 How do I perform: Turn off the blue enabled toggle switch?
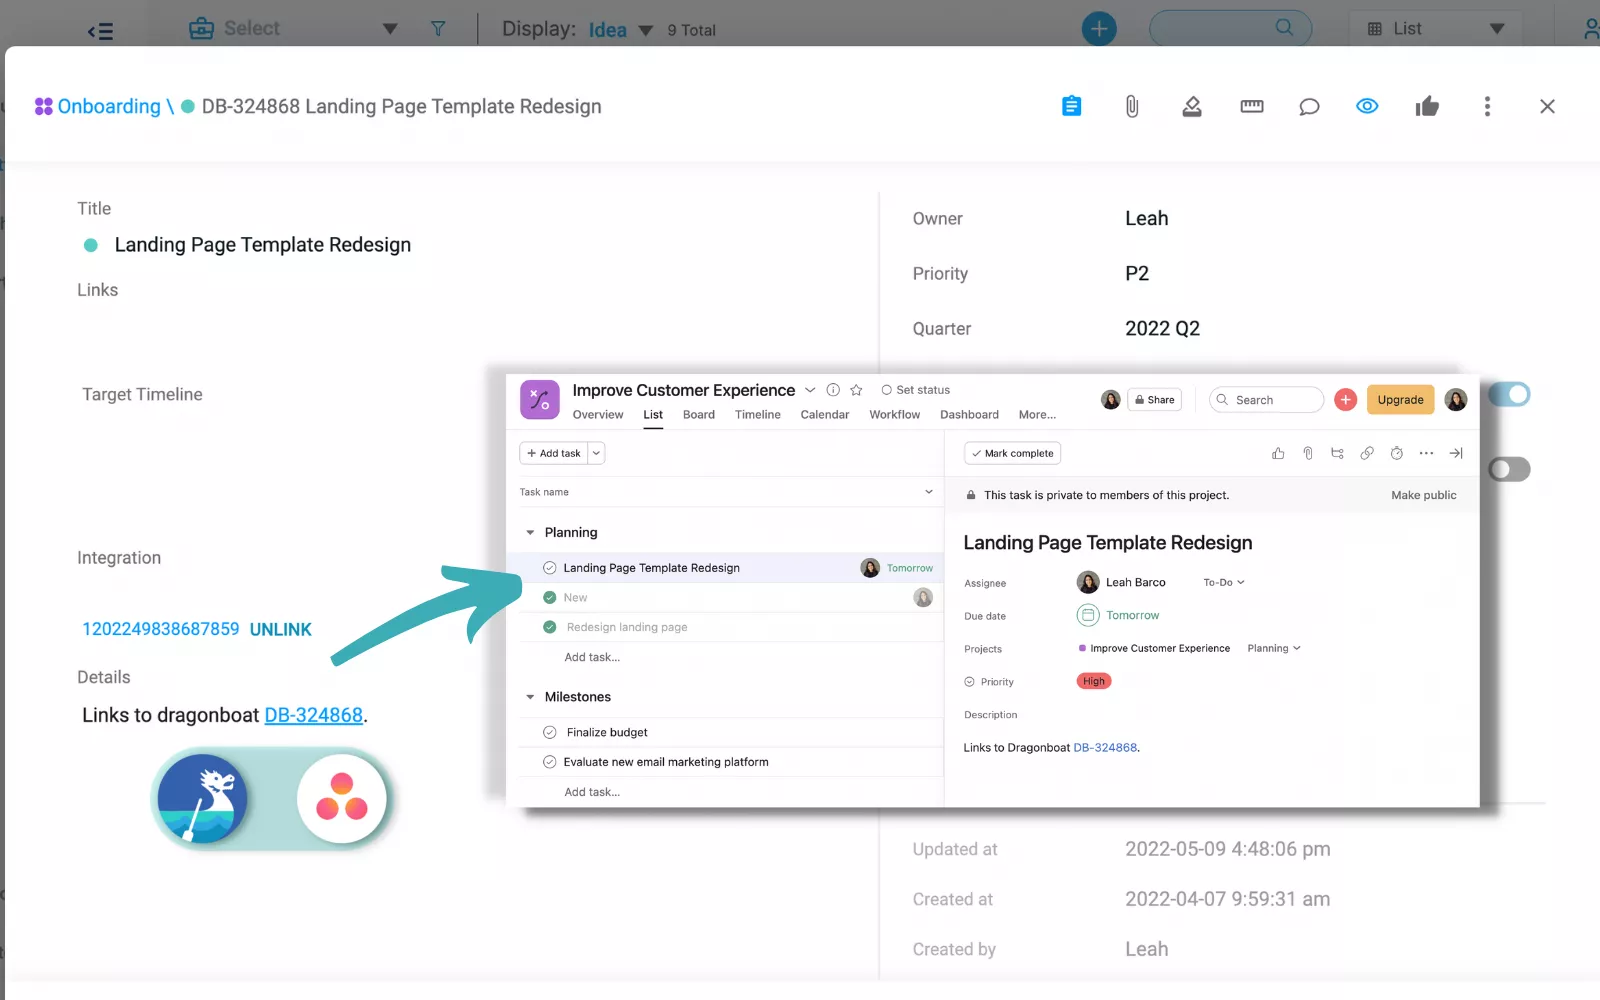[1509, 395]
